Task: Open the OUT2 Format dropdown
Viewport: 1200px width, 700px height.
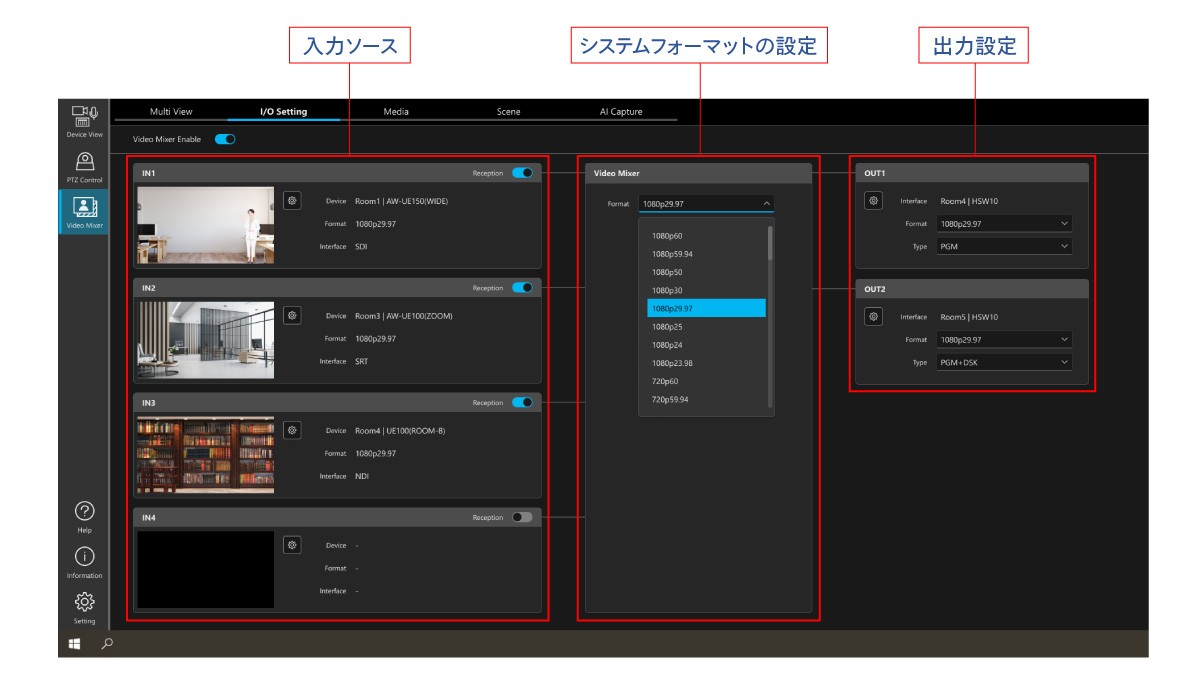Action: [1003, 339]
